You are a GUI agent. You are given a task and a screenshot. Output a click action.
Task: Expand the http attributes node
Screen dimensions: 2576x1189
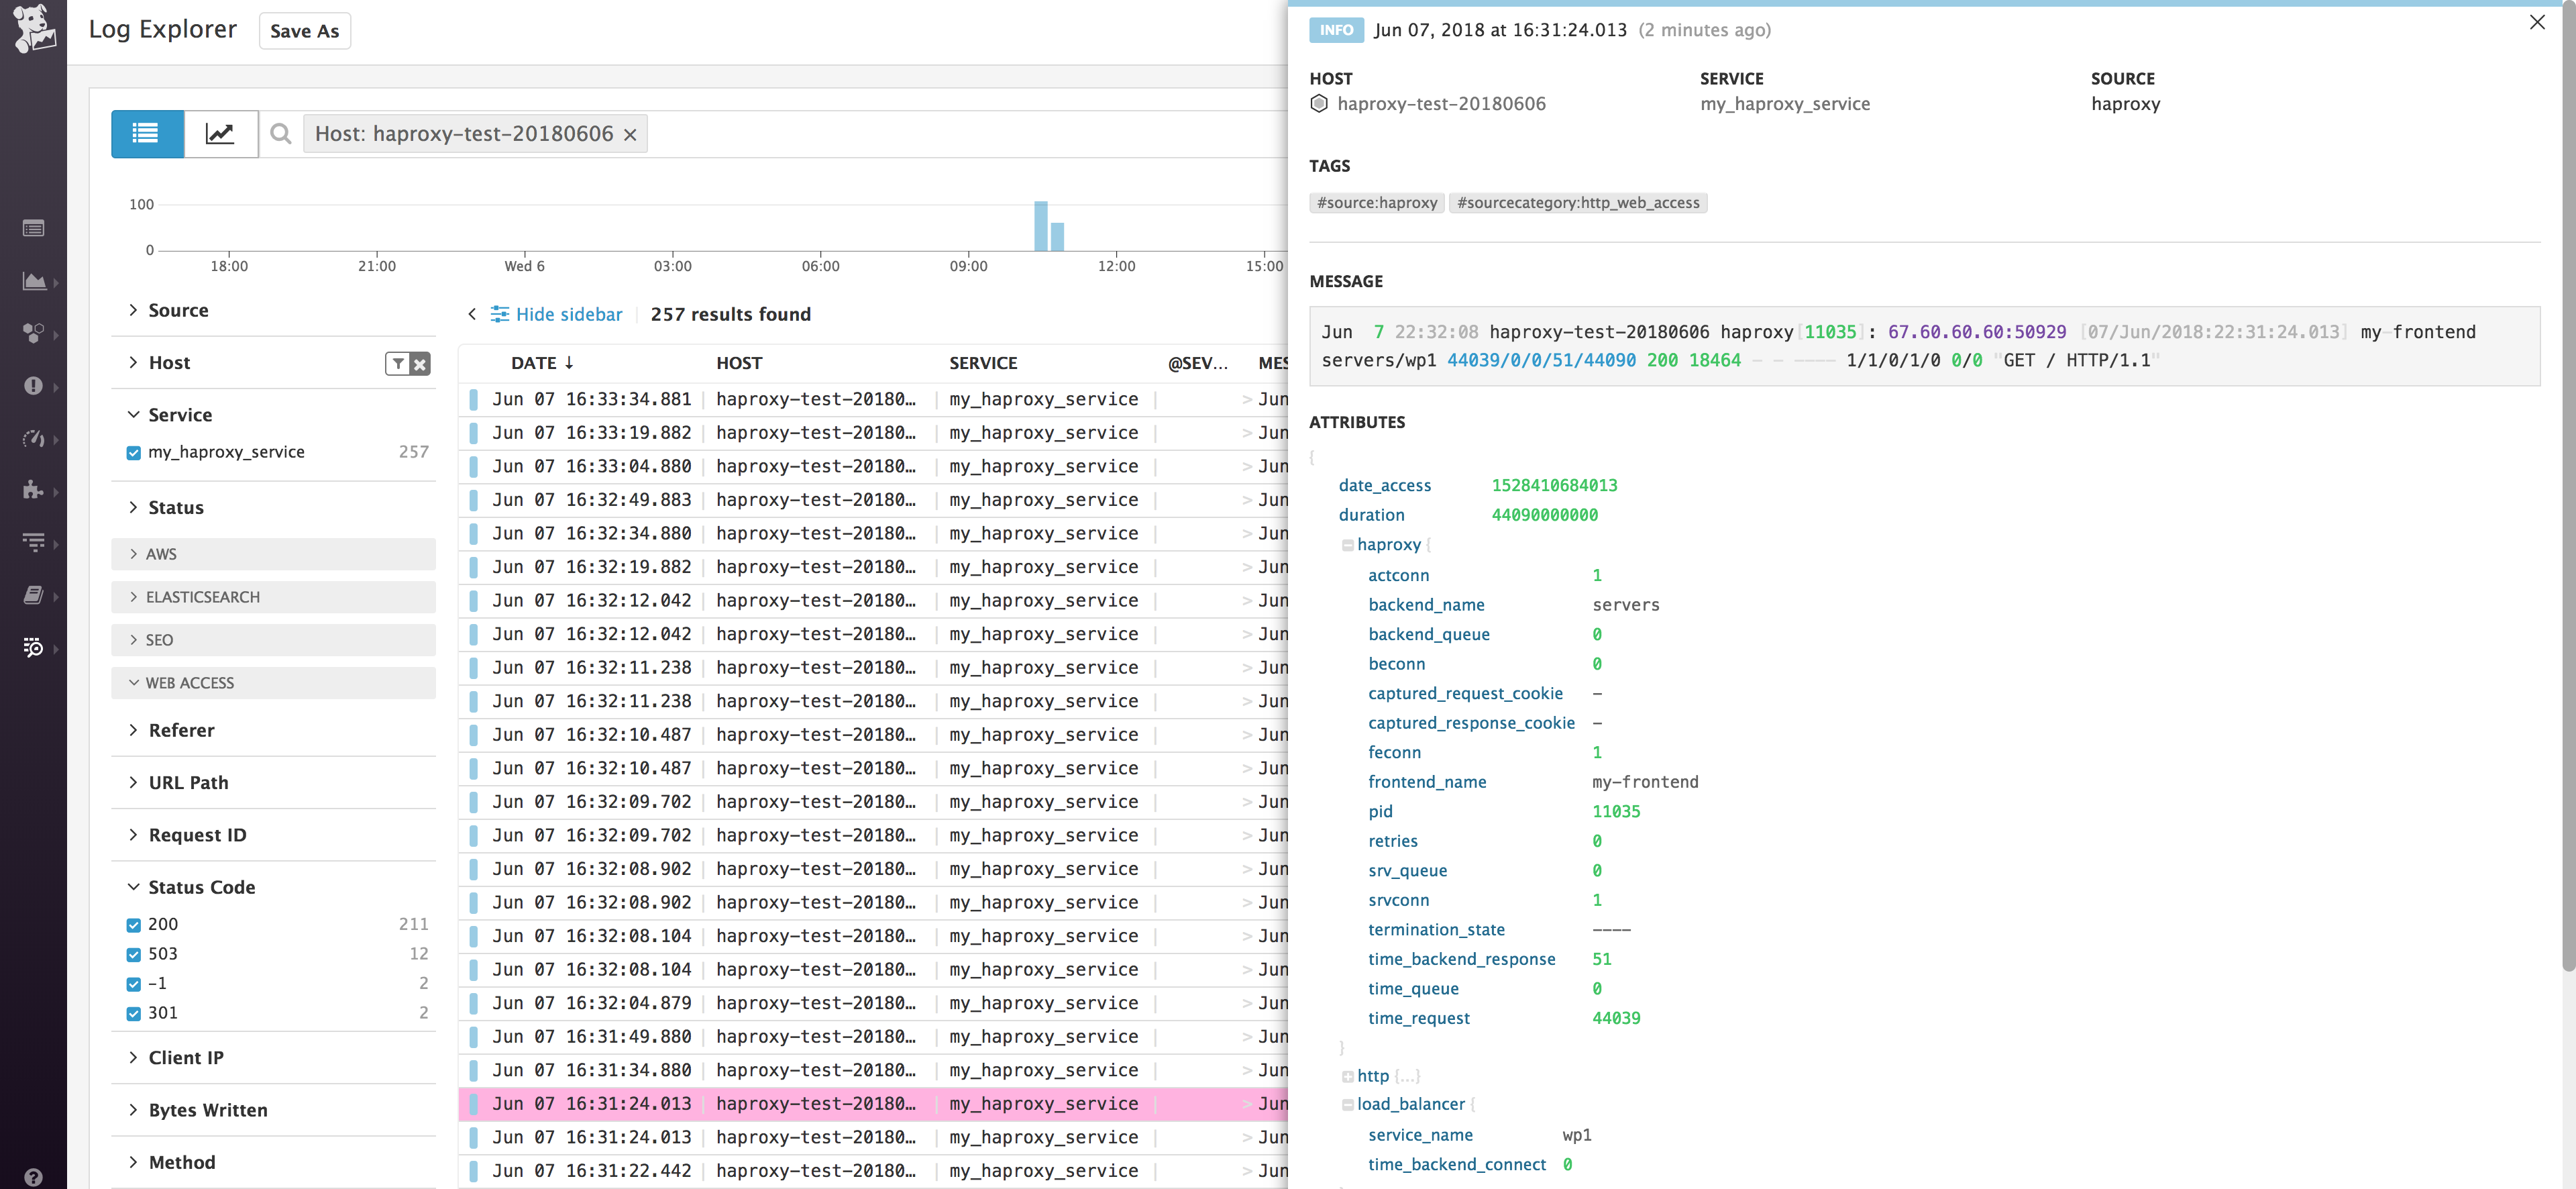[1349, 1076]
